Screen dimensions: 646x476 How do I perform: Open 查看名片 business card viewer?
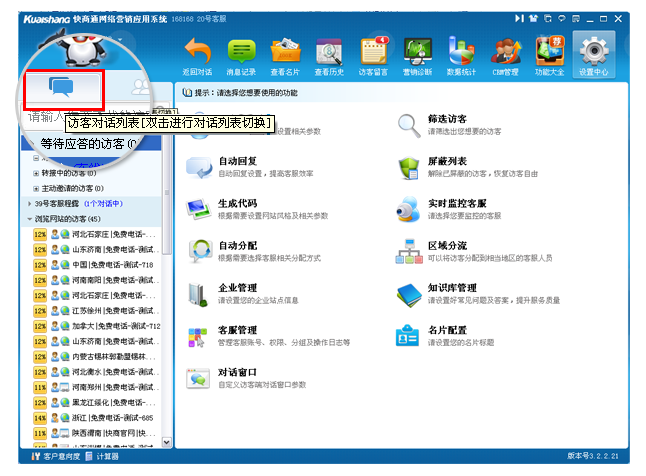click(285, 51)
